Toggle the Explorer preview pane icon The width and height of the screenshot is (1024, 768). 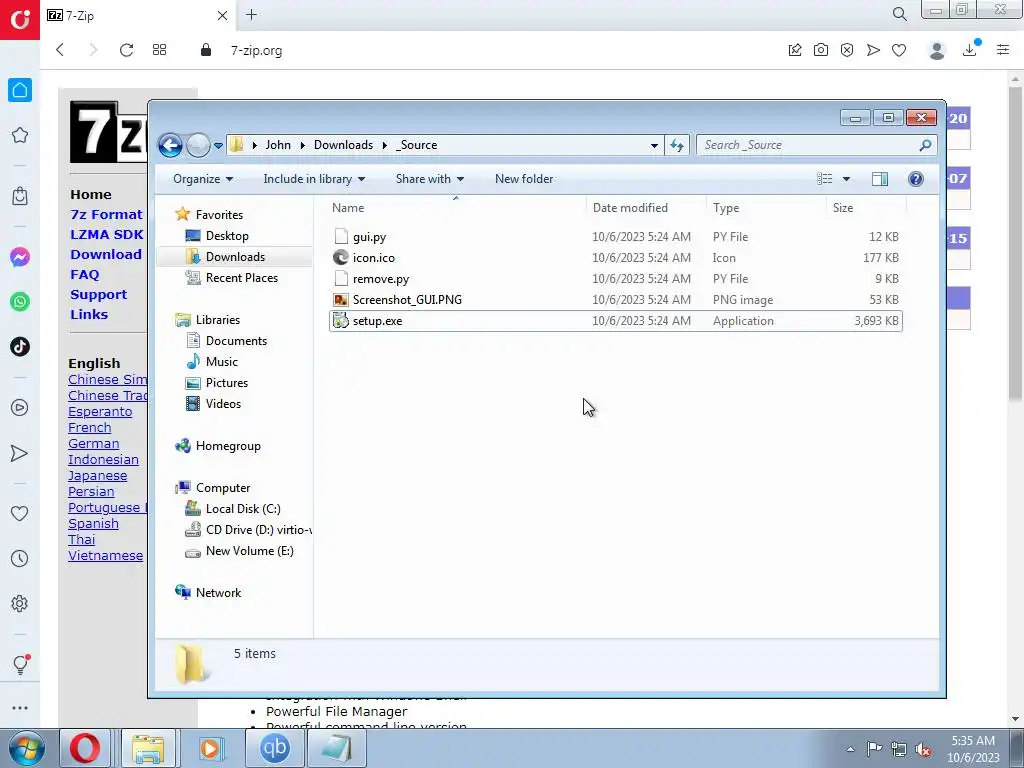880,179
